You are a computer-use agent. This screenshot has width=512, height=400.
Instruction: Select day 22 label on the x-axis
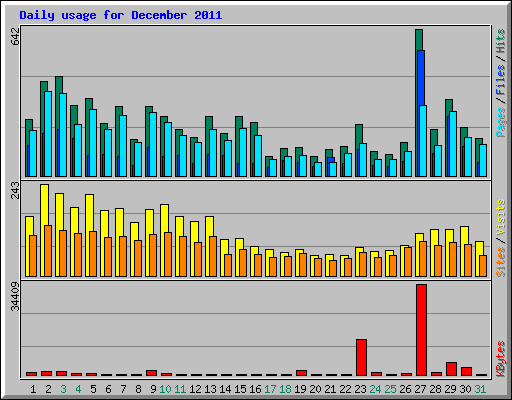click(x=345, y=389)
